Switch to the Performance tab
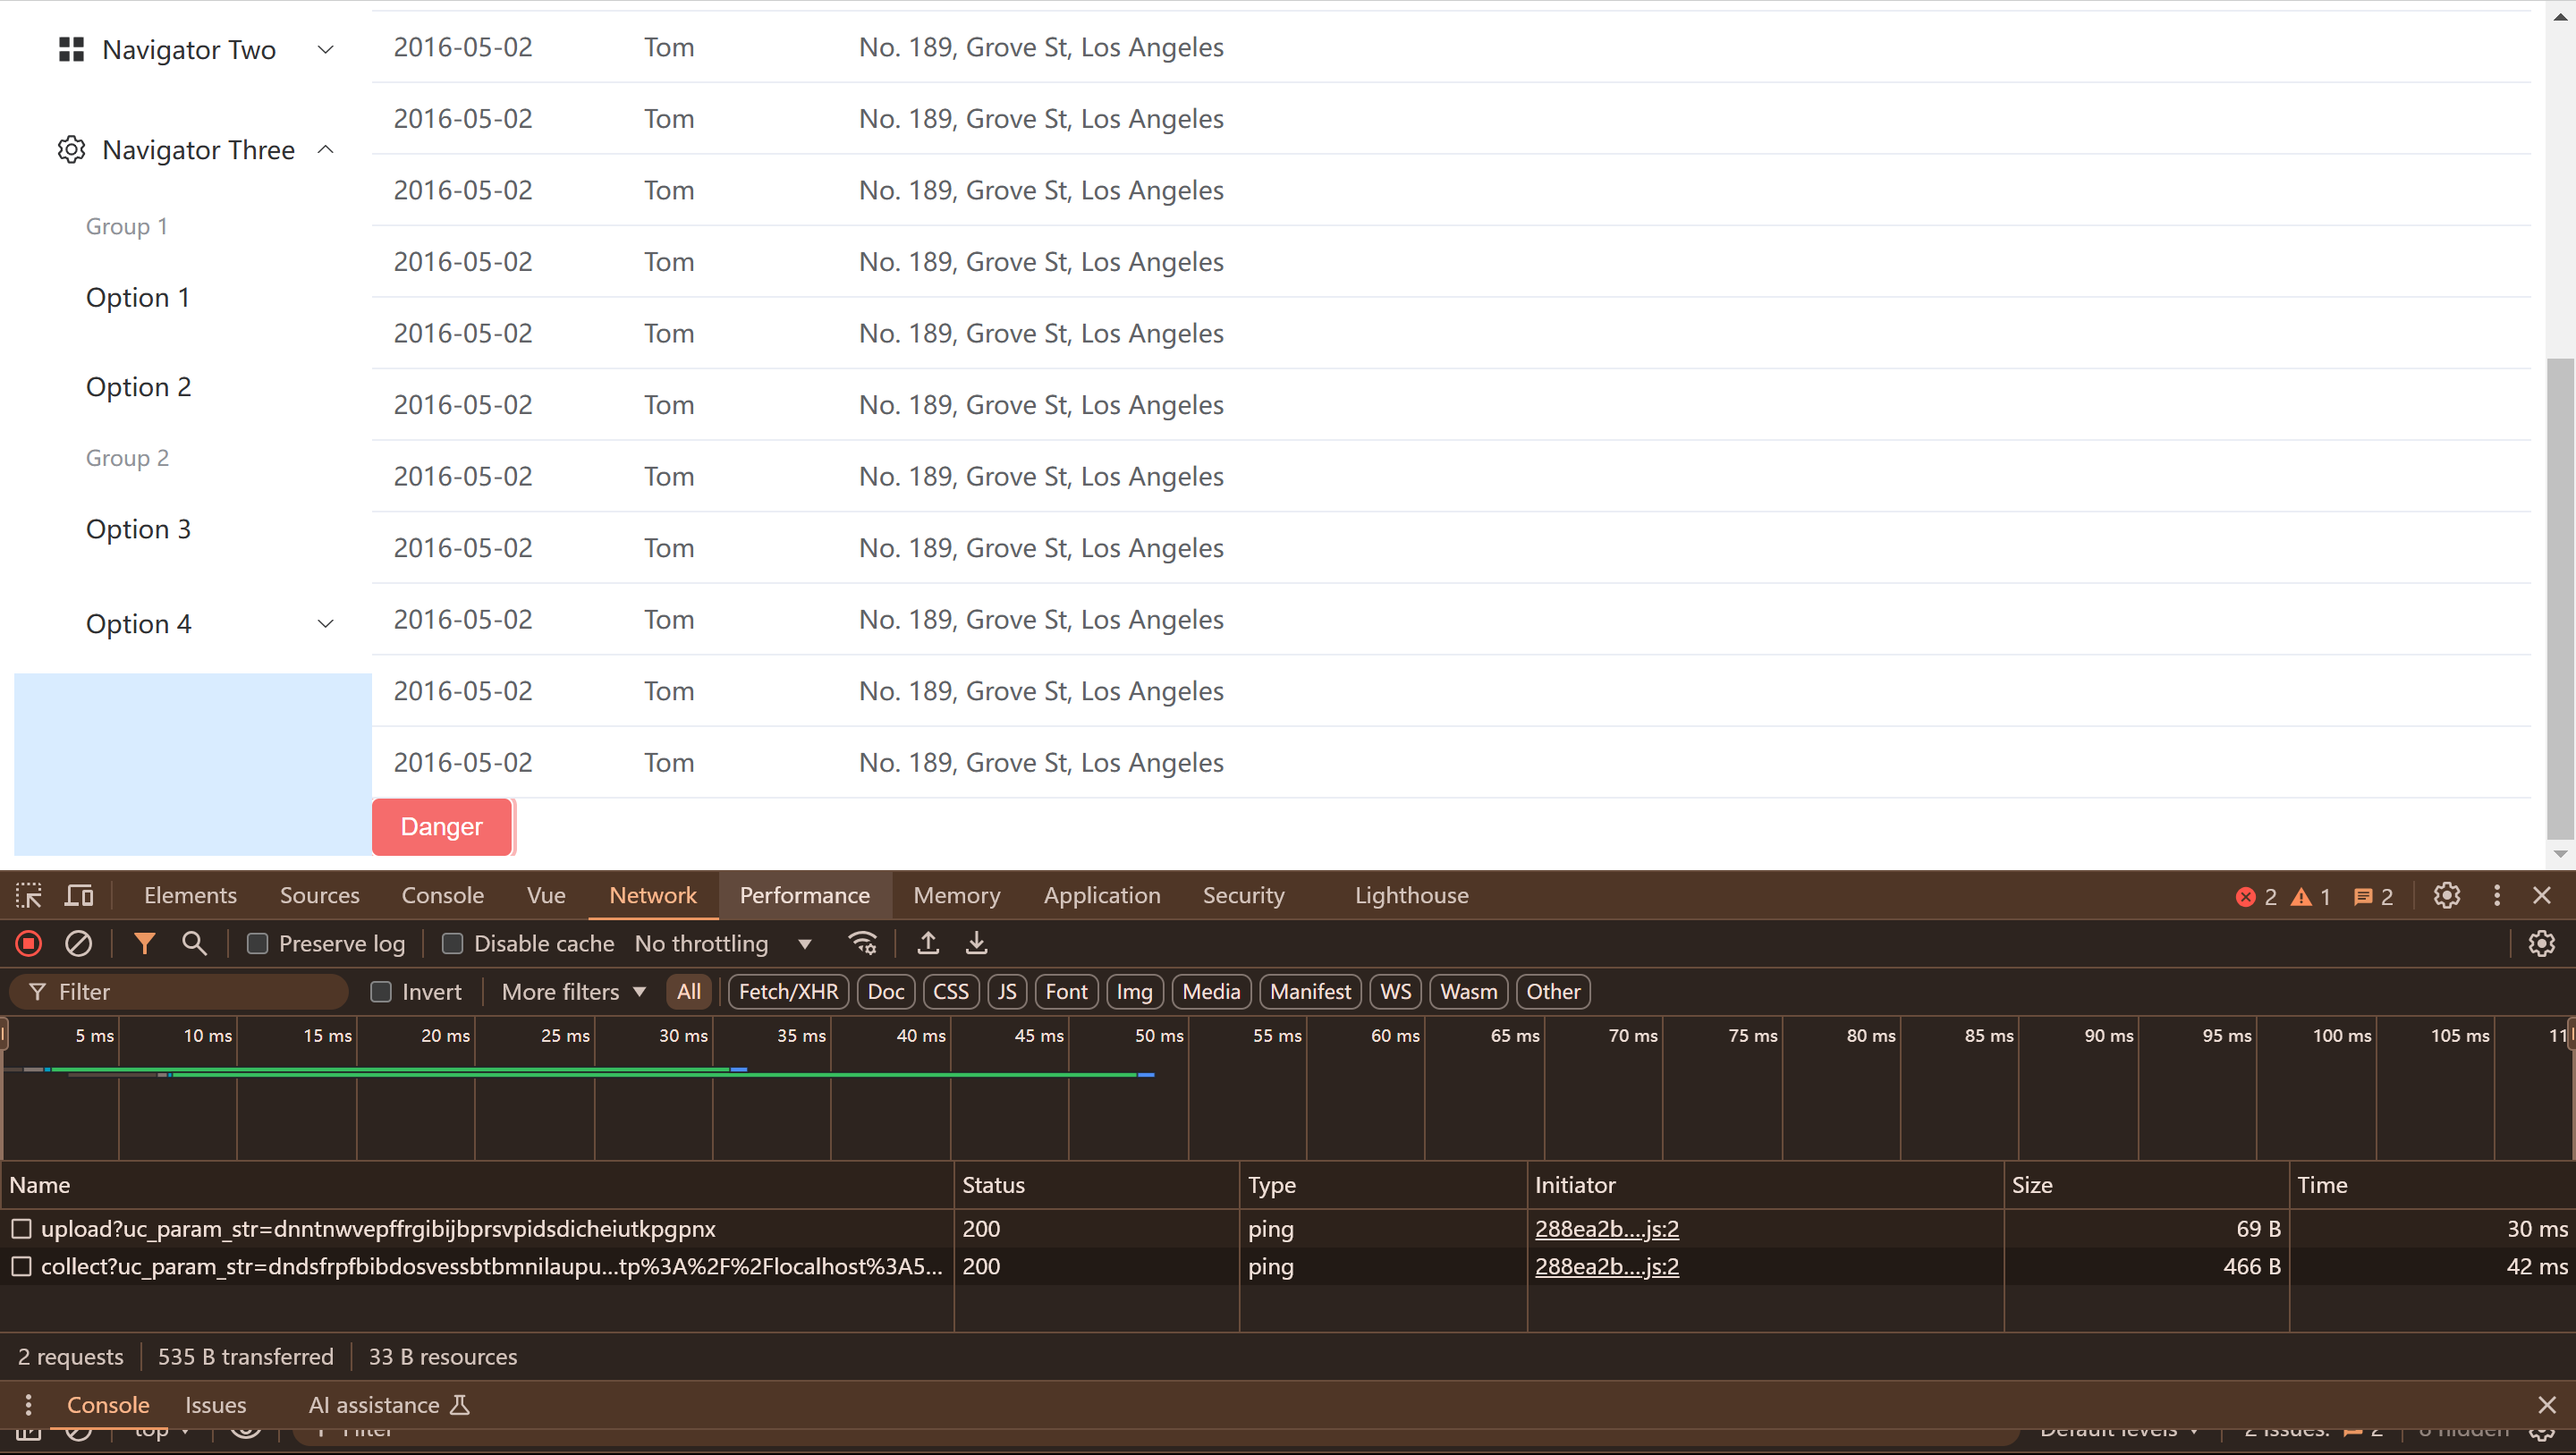Viewport: 2576px width, 1455px height. click(804, 895)
